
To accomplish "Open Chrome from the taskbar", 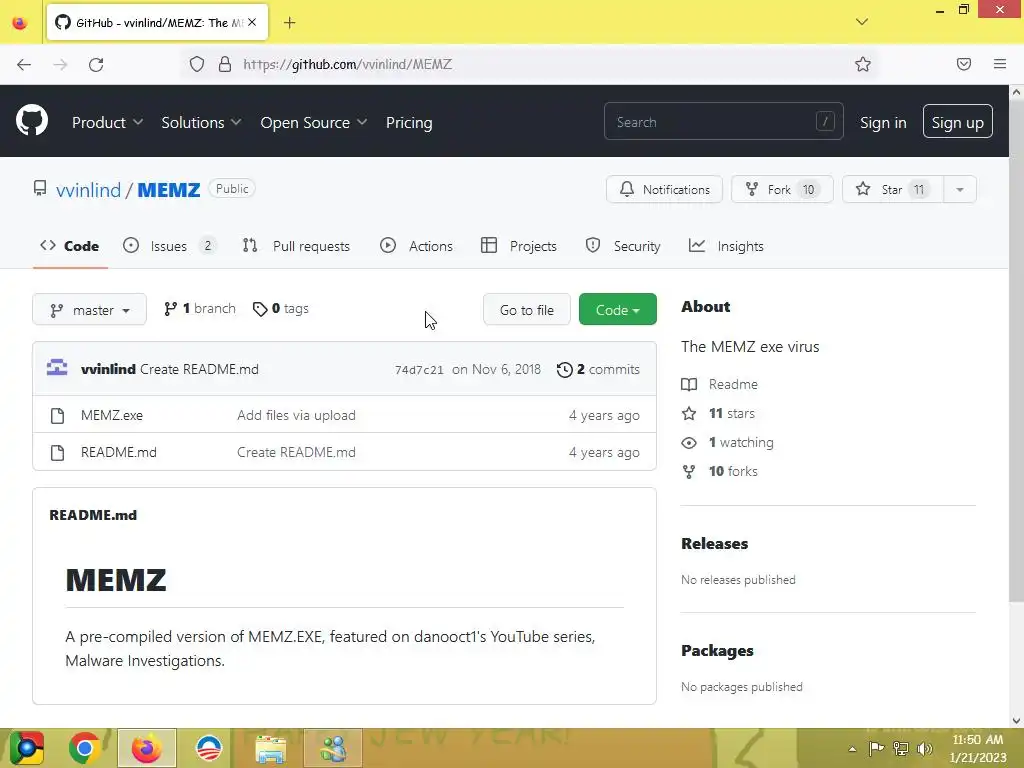I will click(x=84, y=748).
